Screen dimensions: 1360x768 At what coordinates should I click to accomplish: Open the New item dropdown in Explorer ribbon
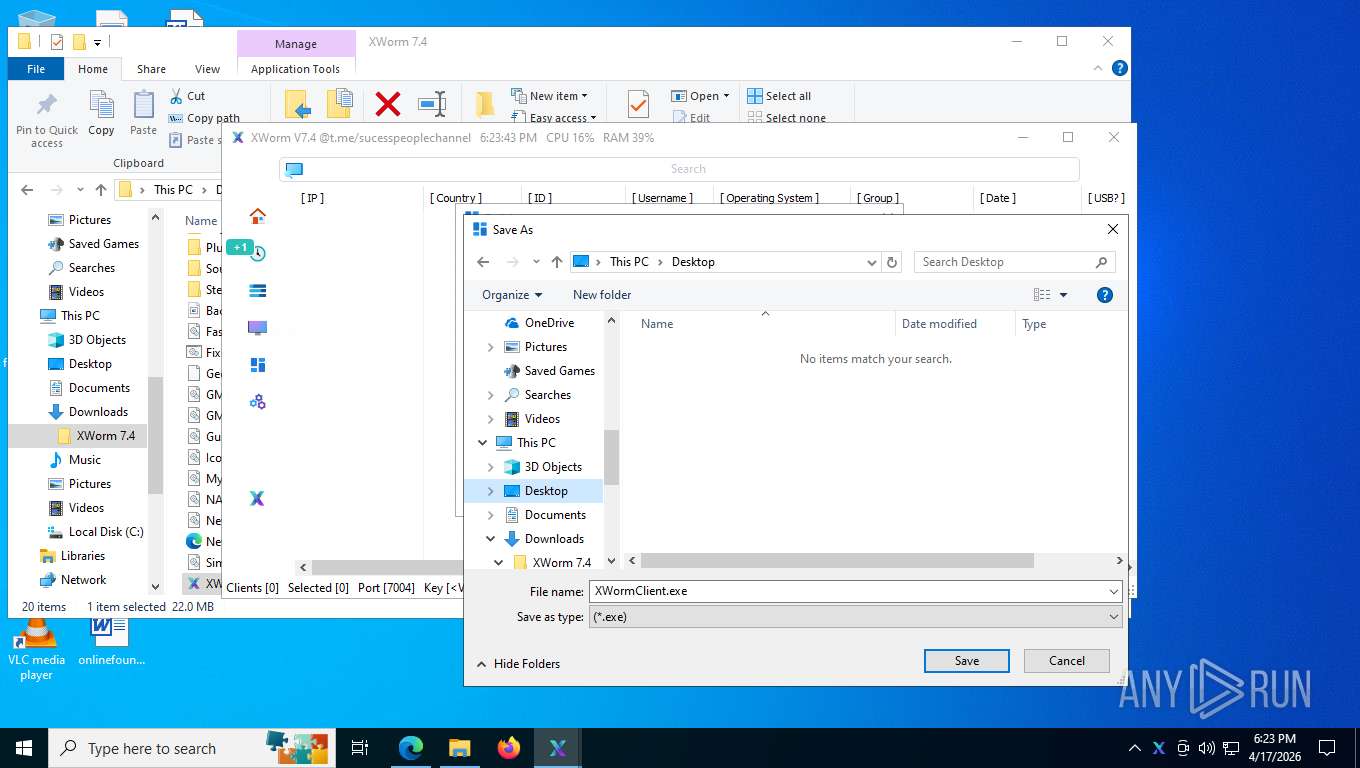pyautogui.click(x=549, y=96)
